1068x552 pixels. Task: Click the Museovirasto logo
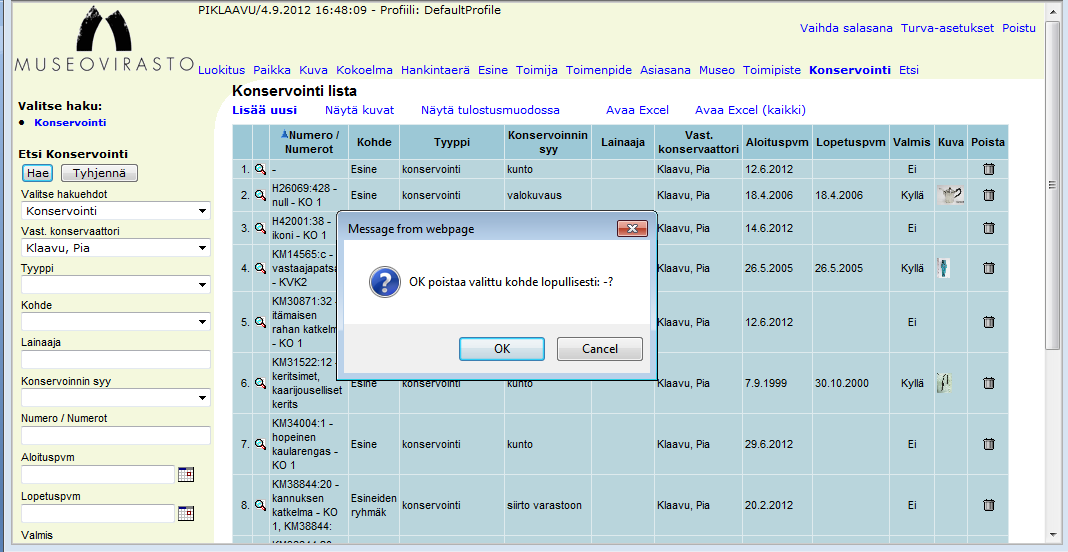104,40
